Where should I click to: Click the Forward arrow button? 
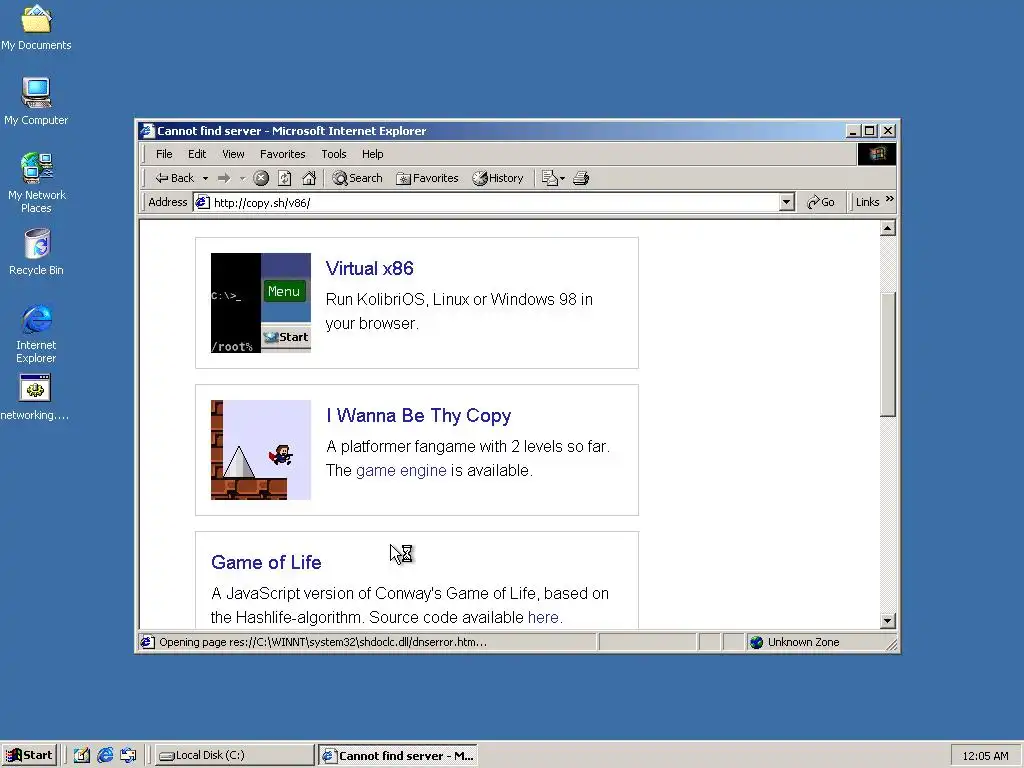(x=224, y=178)
